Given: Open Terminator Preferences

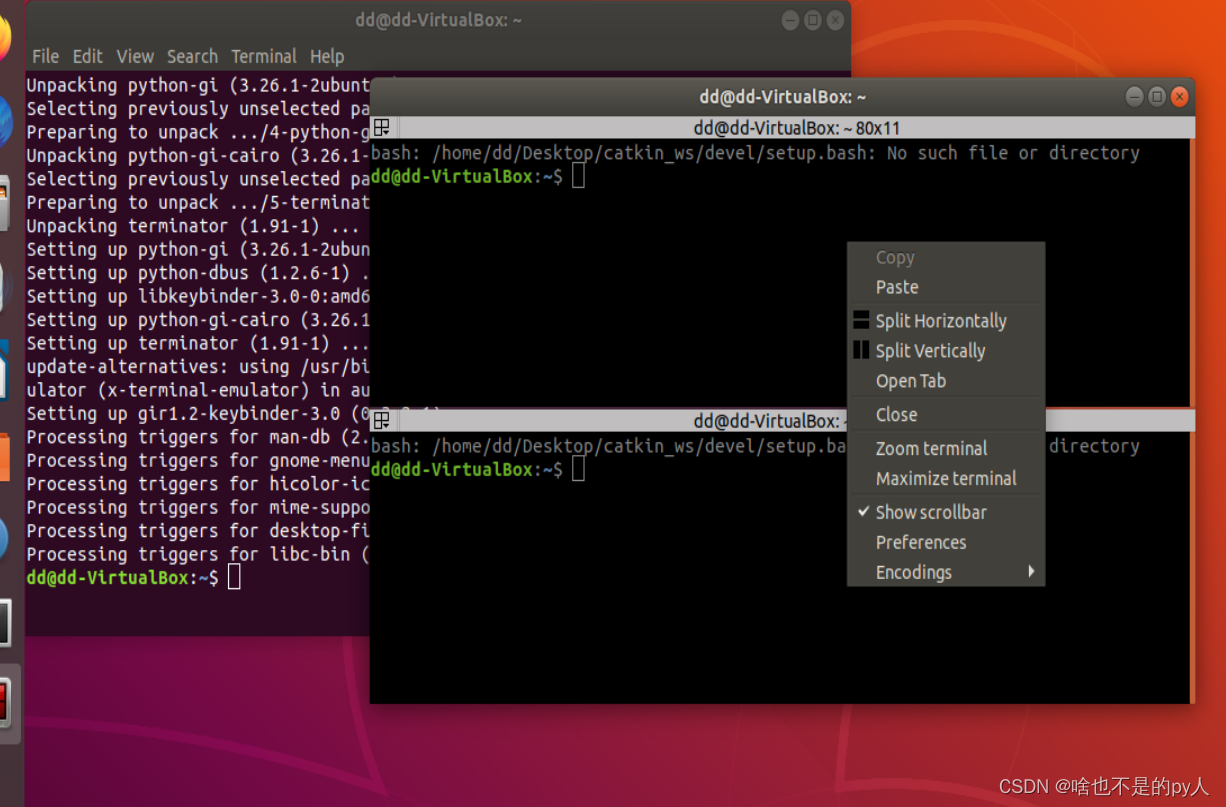Looking at the screenshot, I should click(x=920, y=542).
